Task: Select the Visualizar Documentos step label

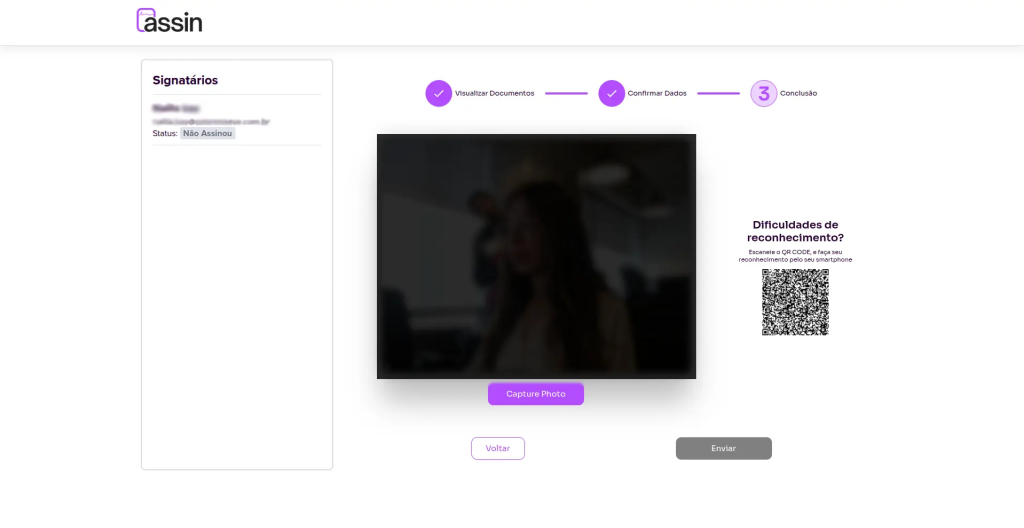Action: pos(494,93)
